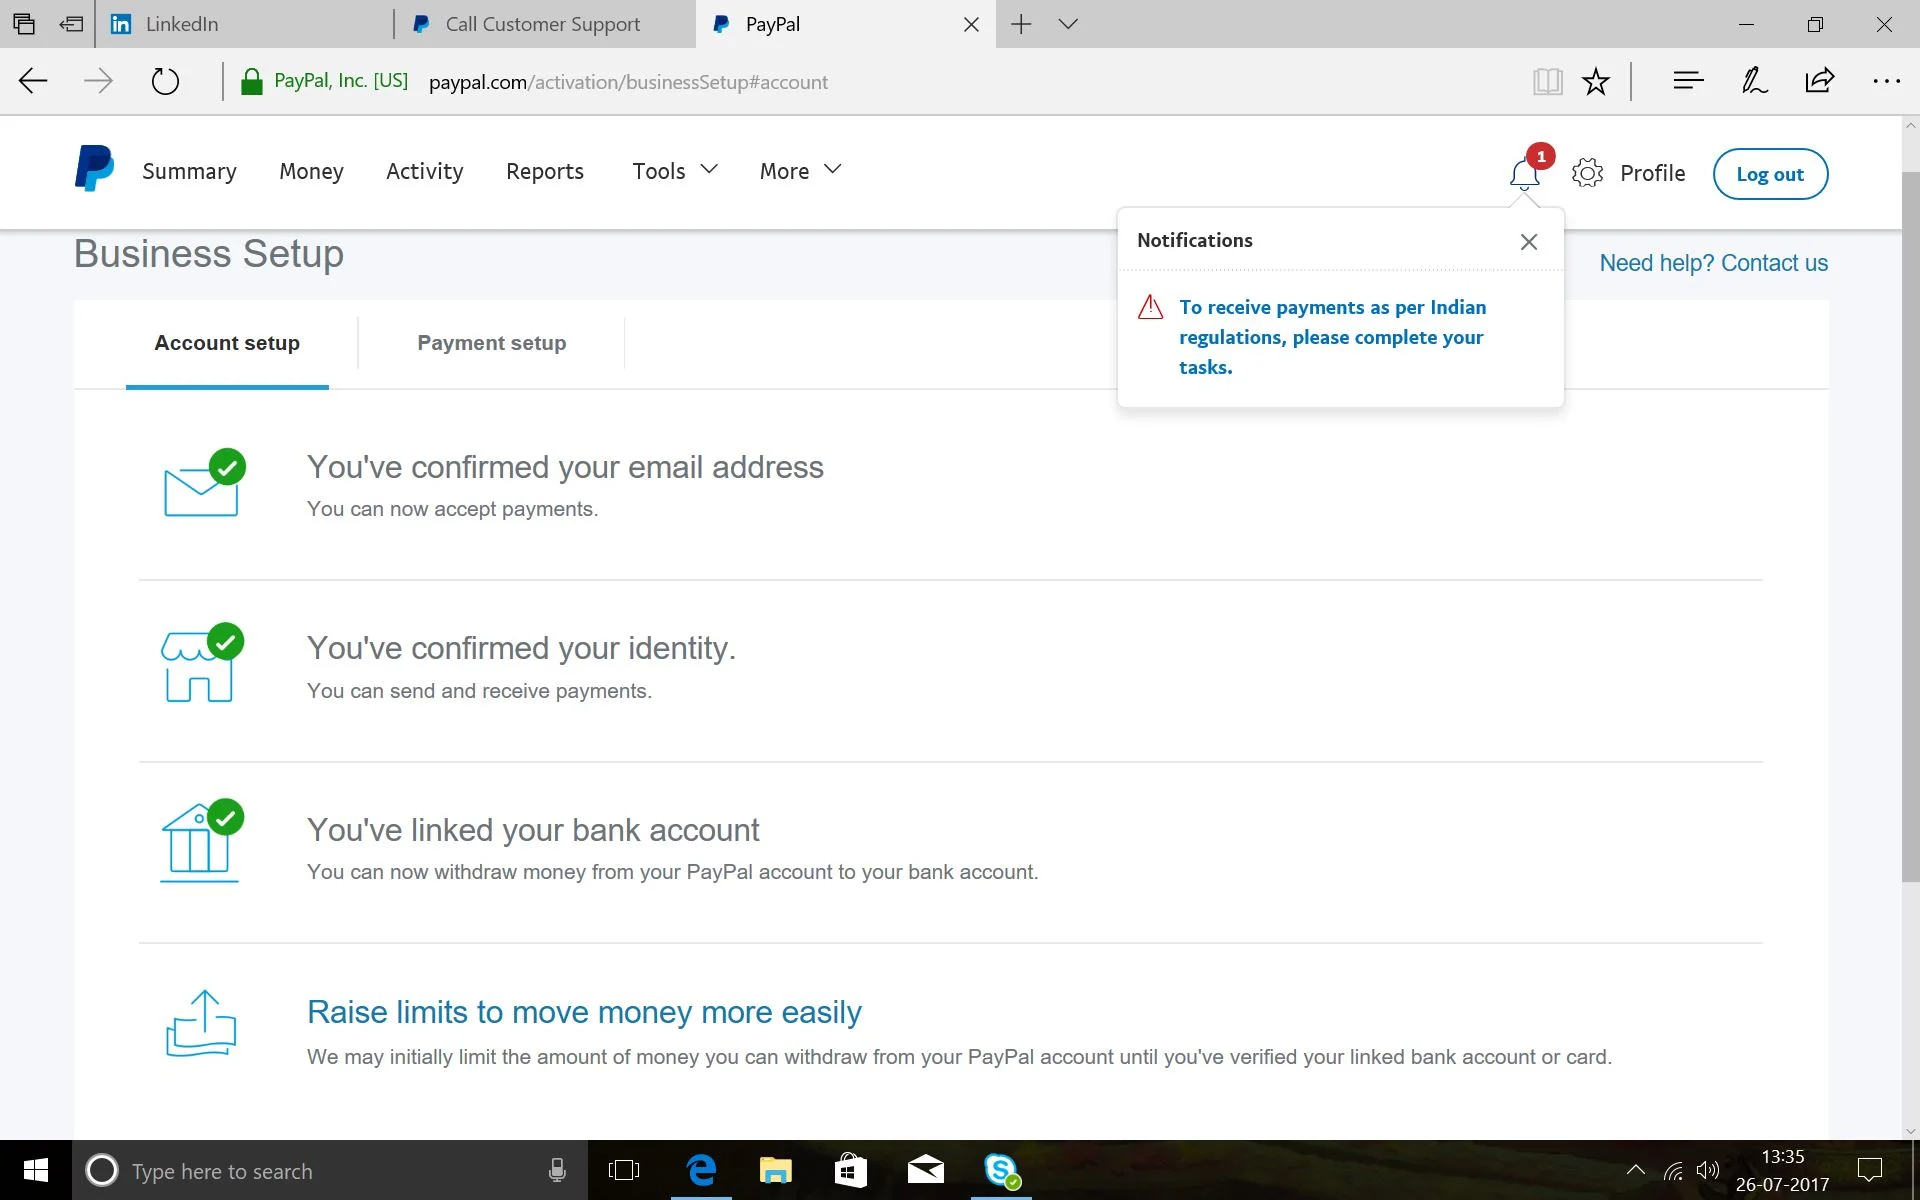The width and height of the screenshot is (1920, 1200).
Task: Click the browser forward arrow
Action: (98, 81)
